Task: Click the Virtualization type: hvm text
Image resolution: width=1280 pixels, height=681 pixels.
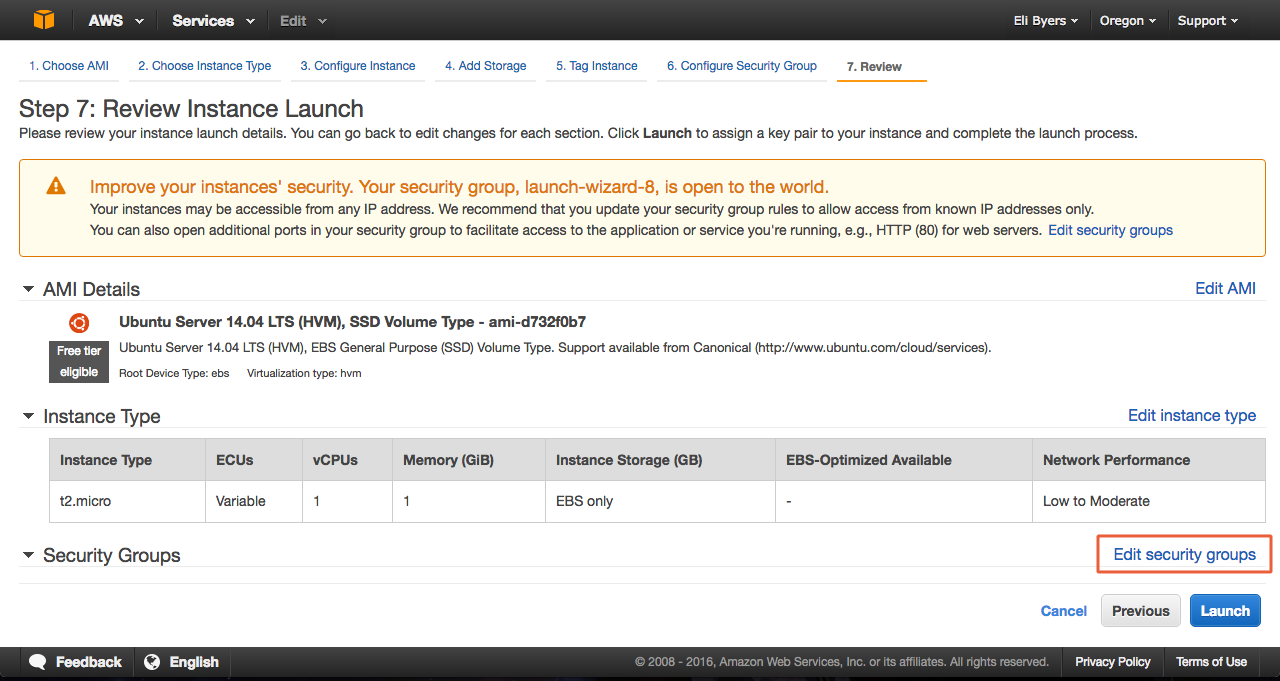Action: [x=304, y=373]
